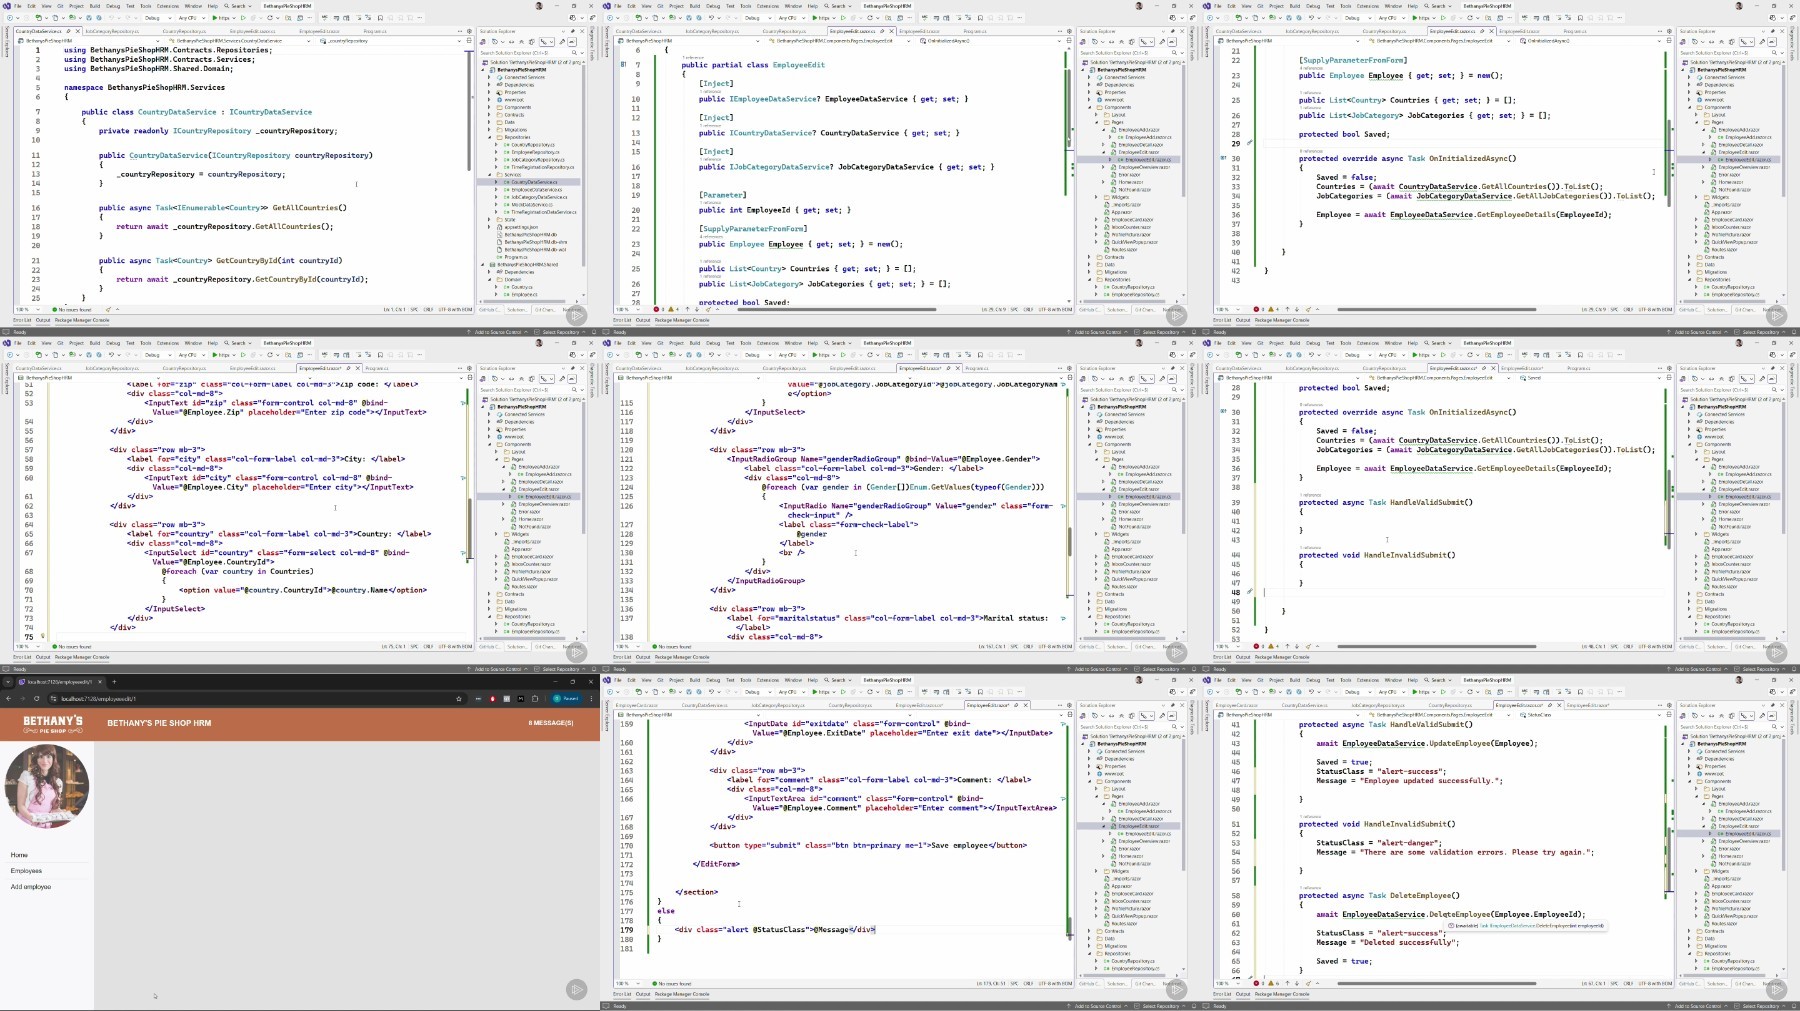The height and width of the screenshot is (1011, 1800).
Task: Collapse the Services folder in top-left Solution Explorer
Action: pos(490,175)
